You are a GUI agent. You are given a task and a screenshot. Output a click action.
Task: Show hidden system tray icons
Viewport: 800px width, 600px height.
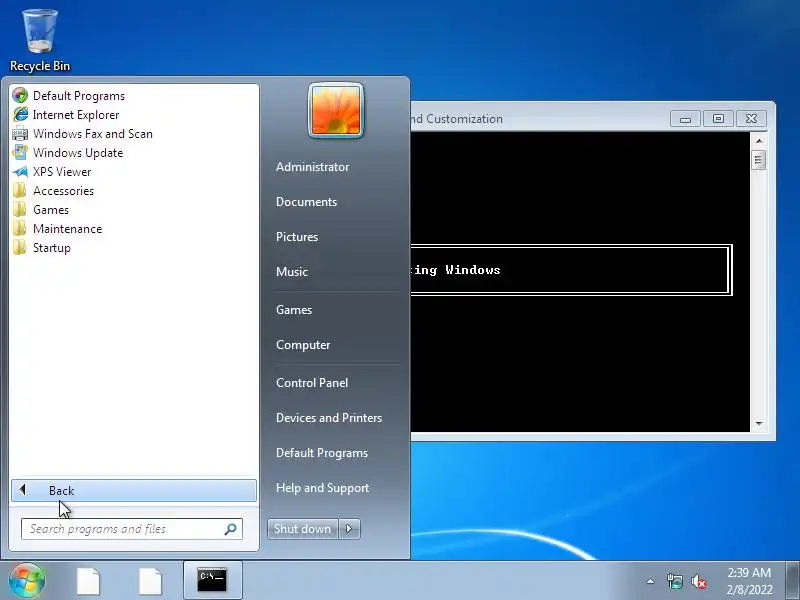pyautogui.click(x=651, y=581)
